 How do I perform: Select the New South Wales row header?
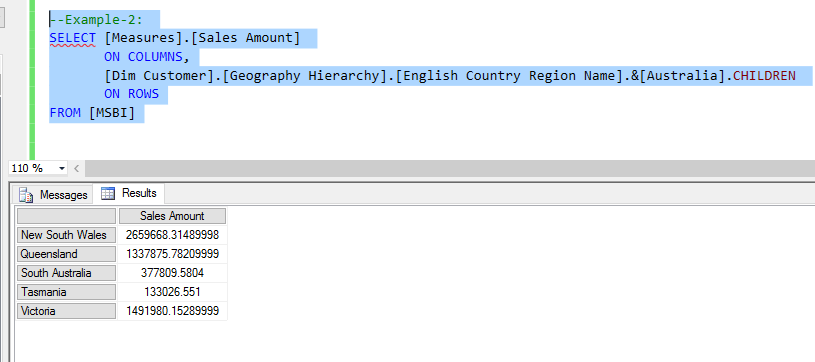point(66,235)
